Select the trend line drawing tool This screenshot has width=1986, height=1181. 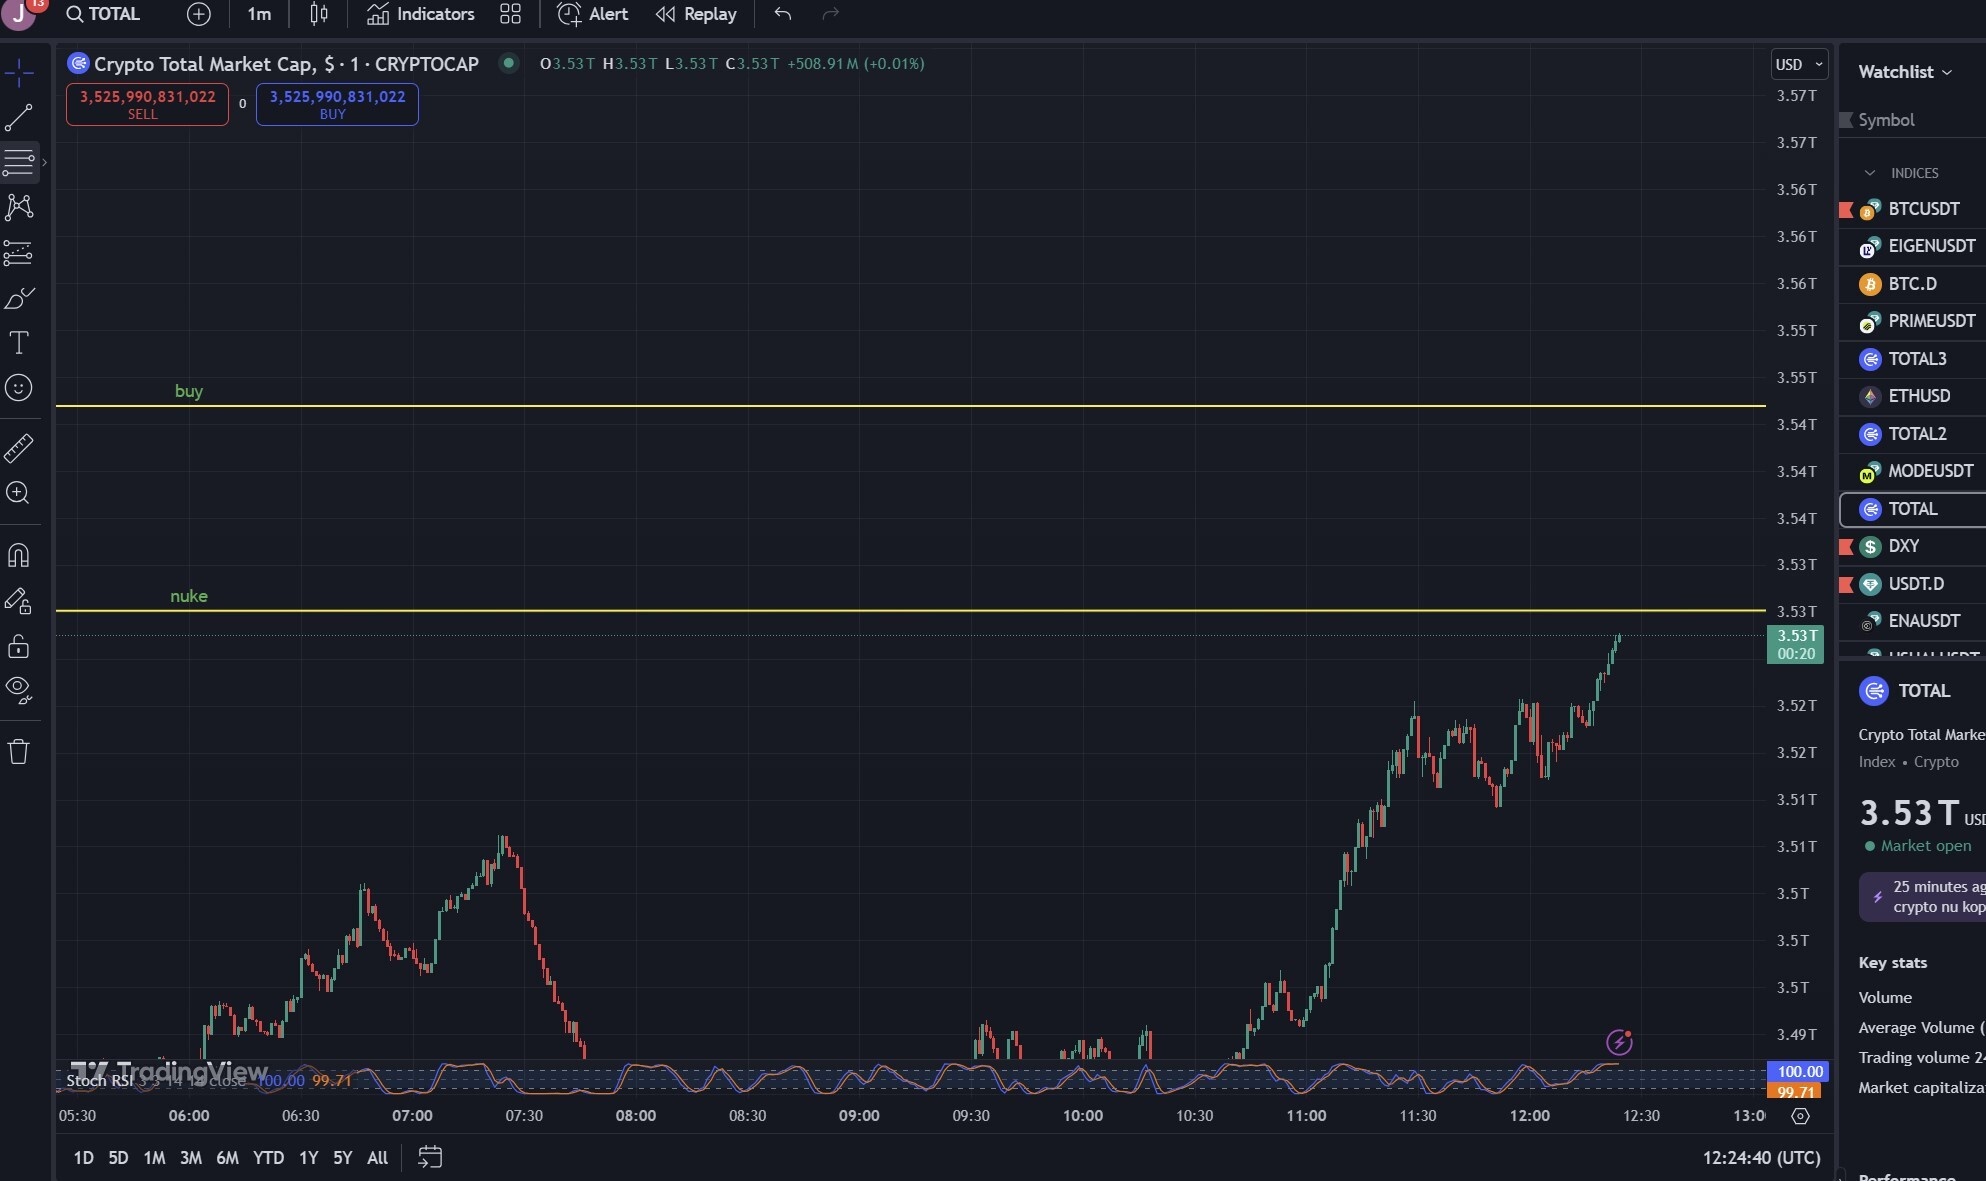click(x=19, y=118)
